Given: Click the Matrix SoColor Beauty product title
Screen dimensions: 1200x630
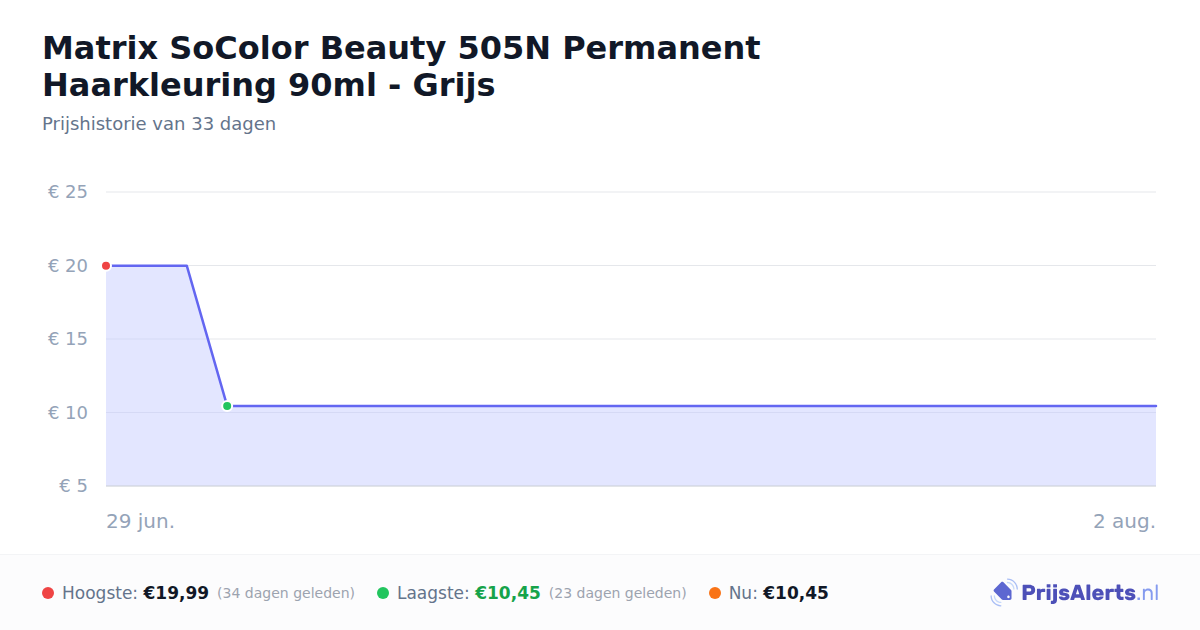Looking at the screenshot, I should pyautogui.click(x=401, y=66).
